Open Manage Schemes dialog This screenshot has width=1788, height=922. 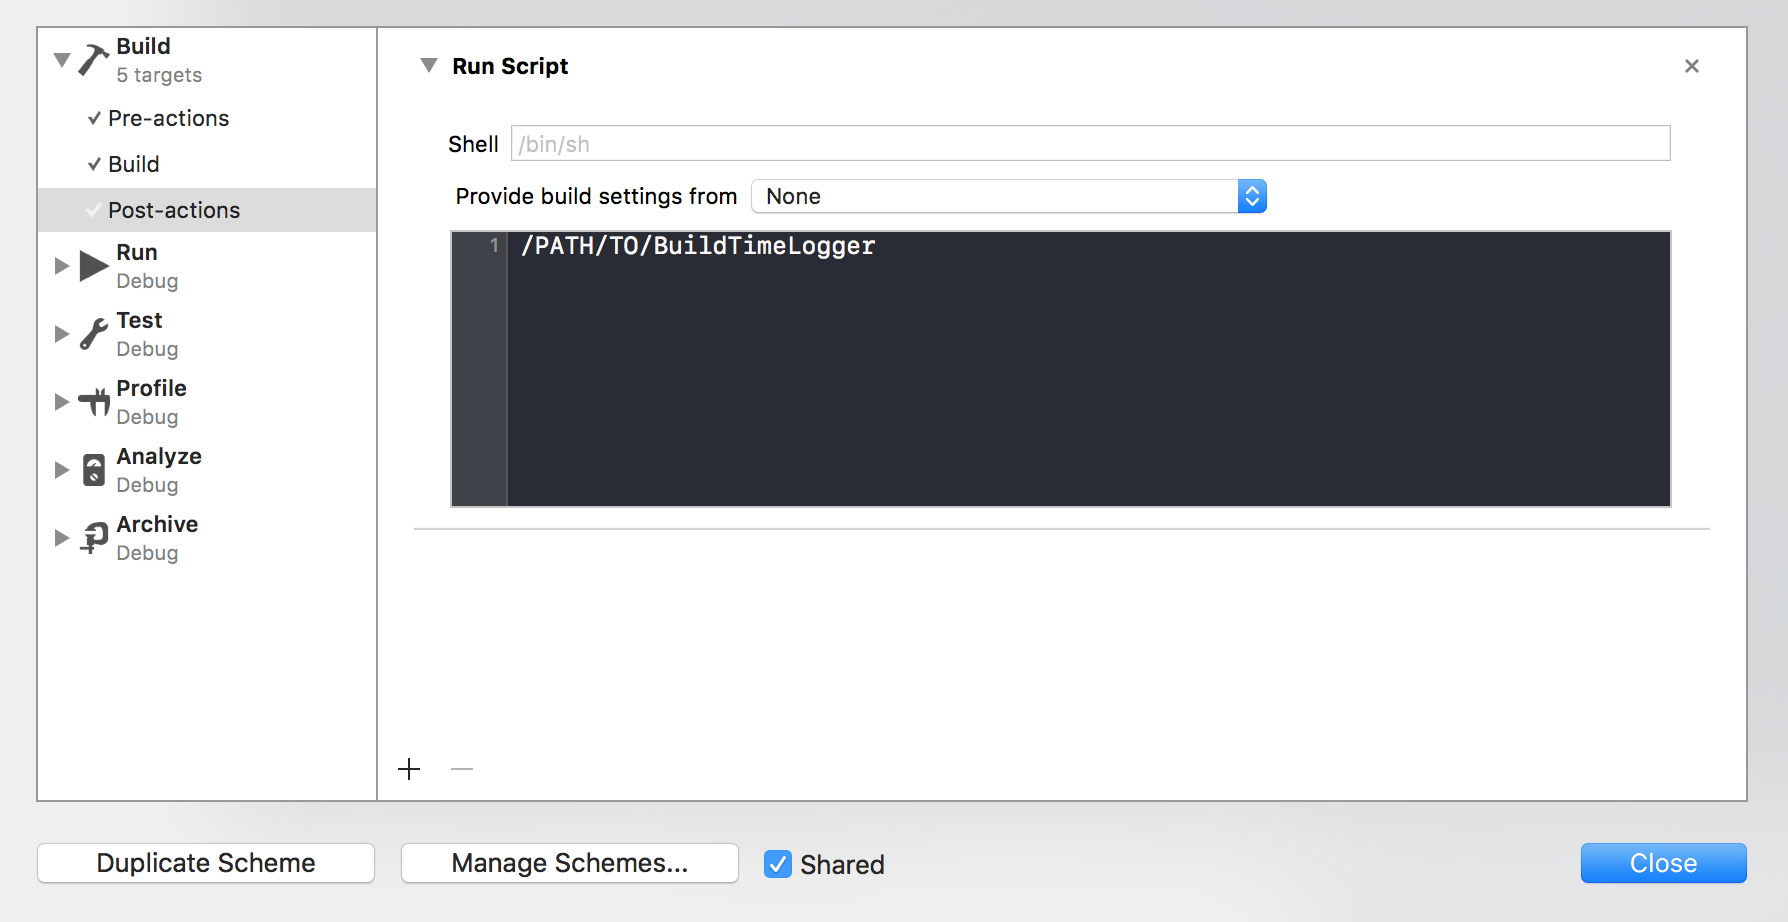(569, 863)
